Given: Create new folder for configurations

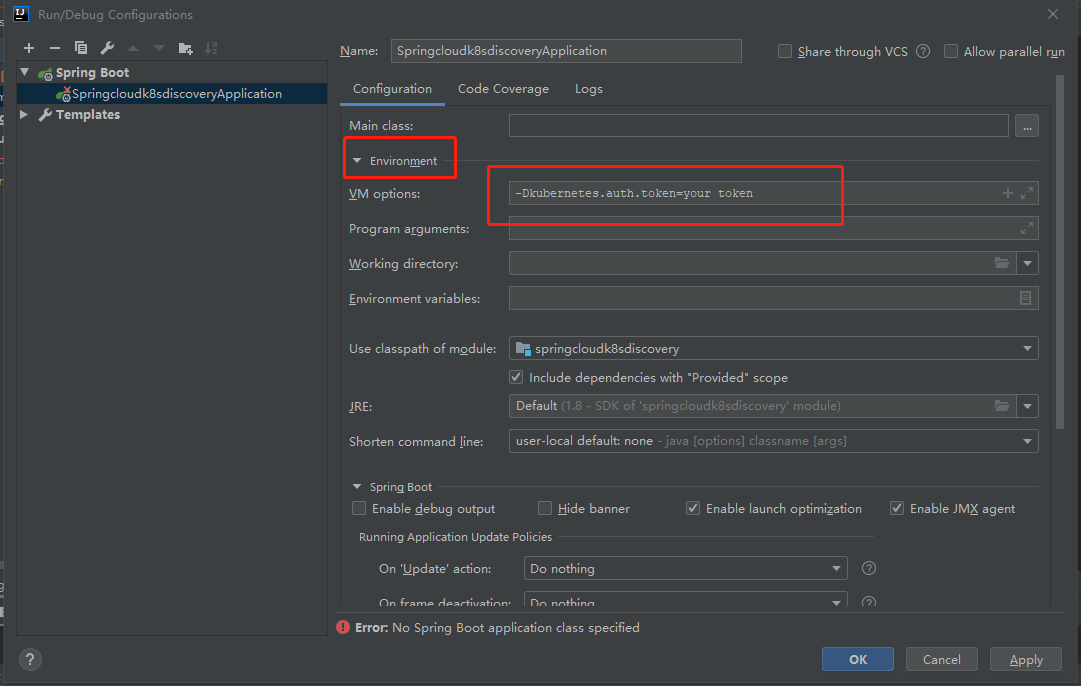Looking at the screenshot, I should (x=185, y=48).
